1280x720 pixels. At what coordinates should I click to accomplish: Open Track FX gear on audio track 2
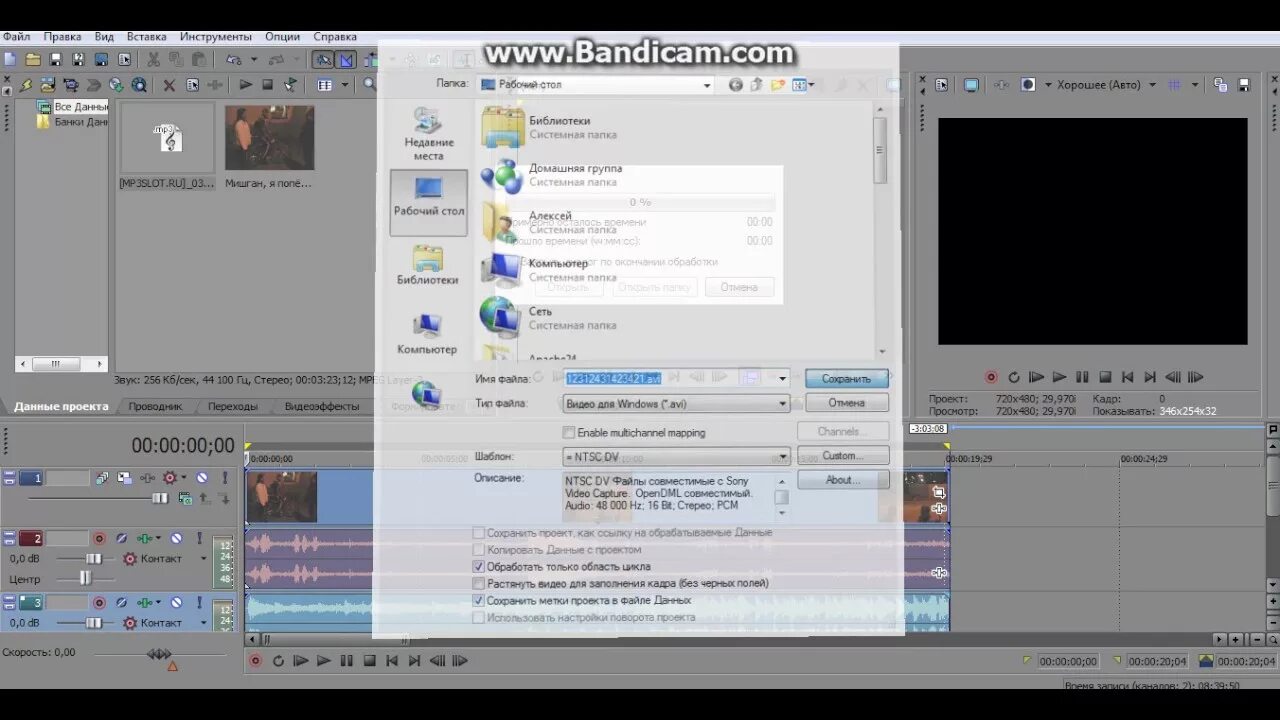[129, 559]
